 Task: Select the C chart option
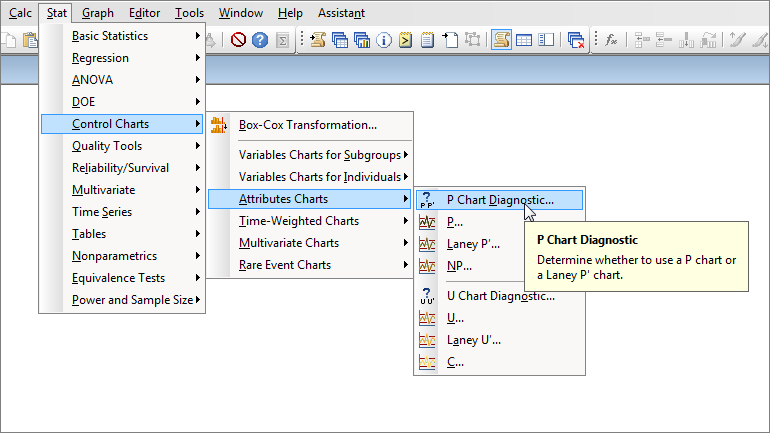tap(455, 362)
